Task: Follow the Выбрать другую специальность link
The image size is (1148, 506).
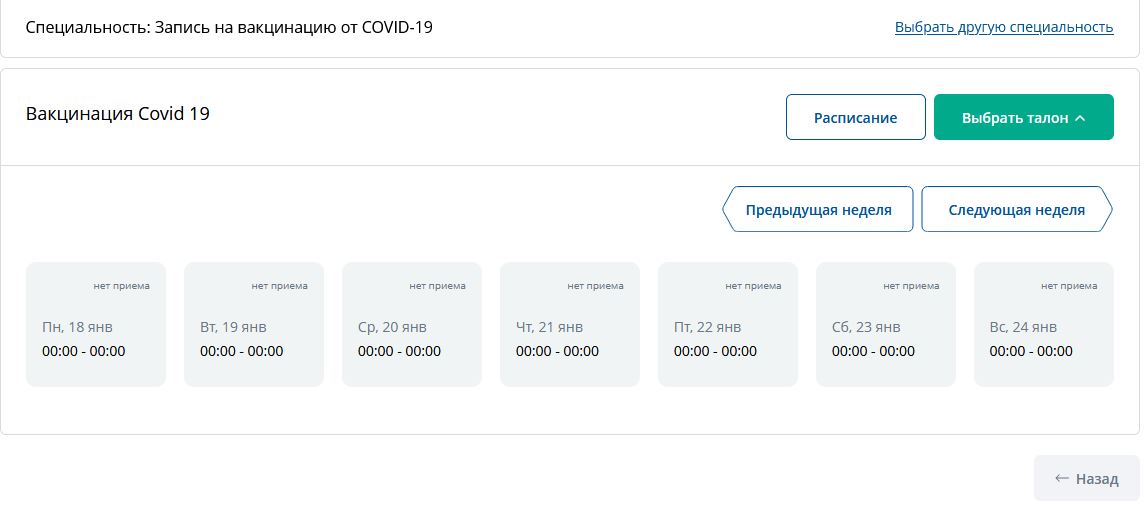Action: point(1003,27)
